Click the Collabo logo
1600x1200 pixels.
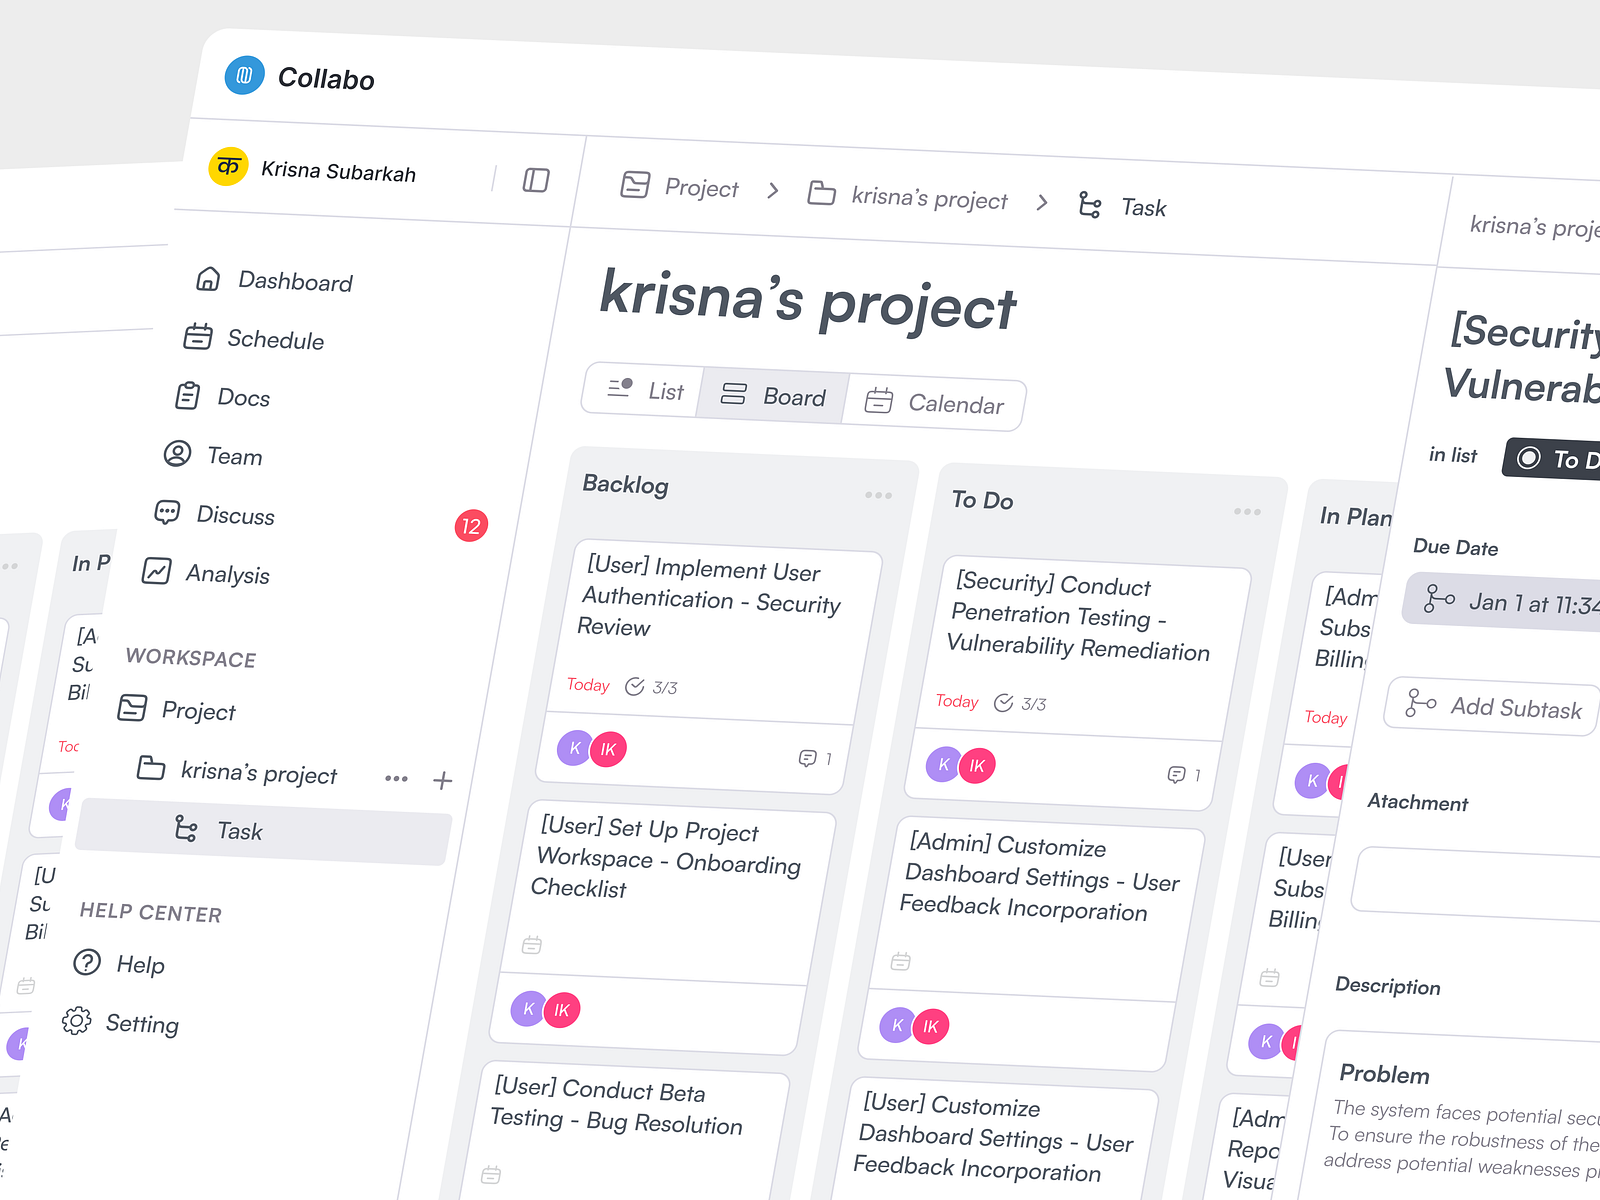(243, 75)
